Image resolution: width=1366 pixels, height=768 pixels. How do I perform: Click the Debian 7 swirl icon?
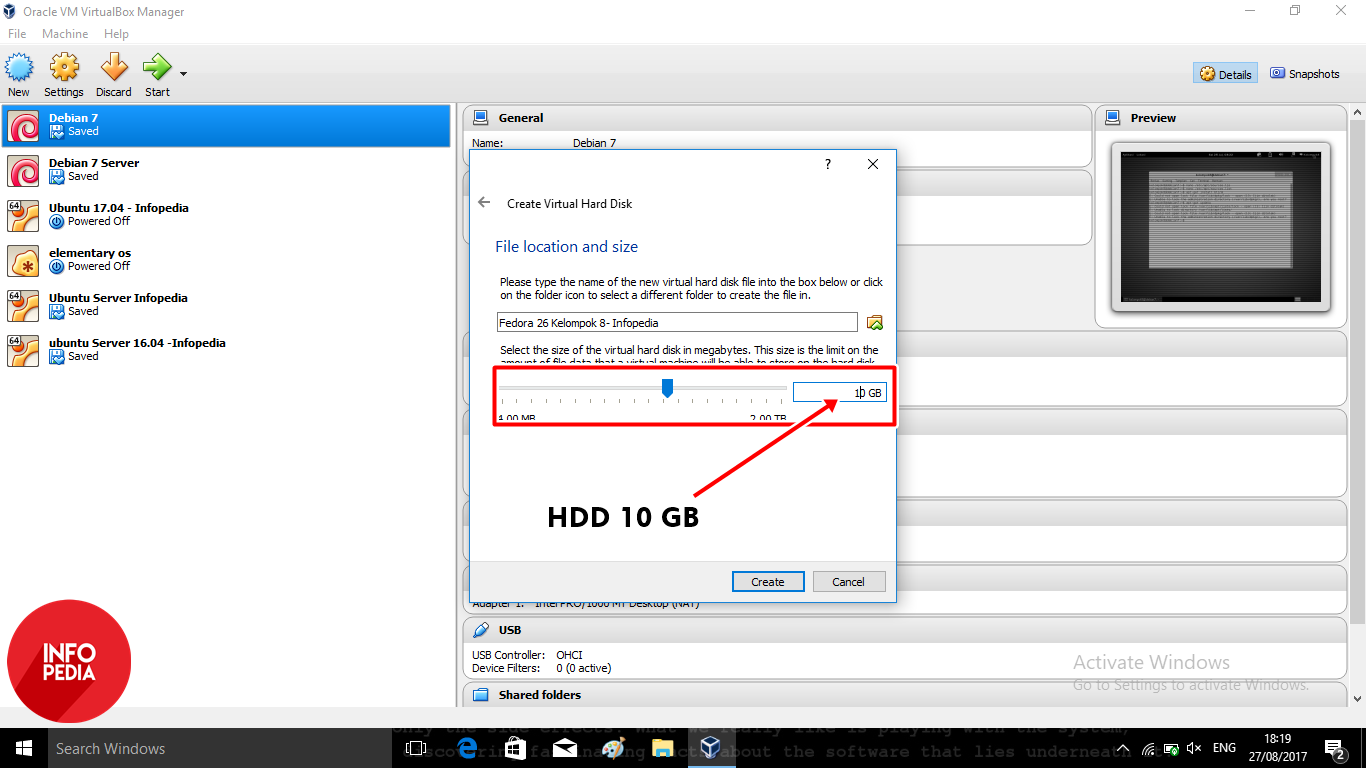(x=23, y=126)
